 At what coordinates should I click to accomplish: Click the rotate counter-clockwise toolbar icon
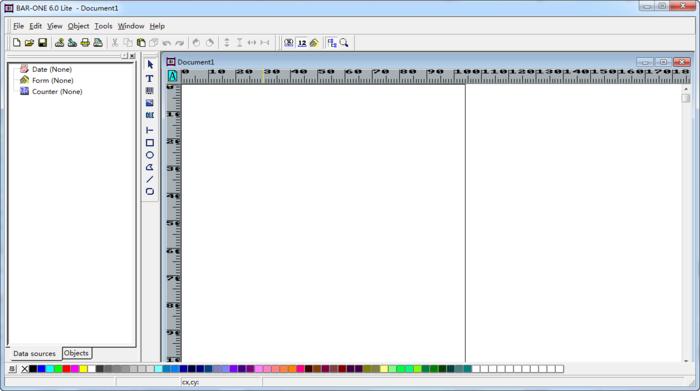(x=196, y=43)
